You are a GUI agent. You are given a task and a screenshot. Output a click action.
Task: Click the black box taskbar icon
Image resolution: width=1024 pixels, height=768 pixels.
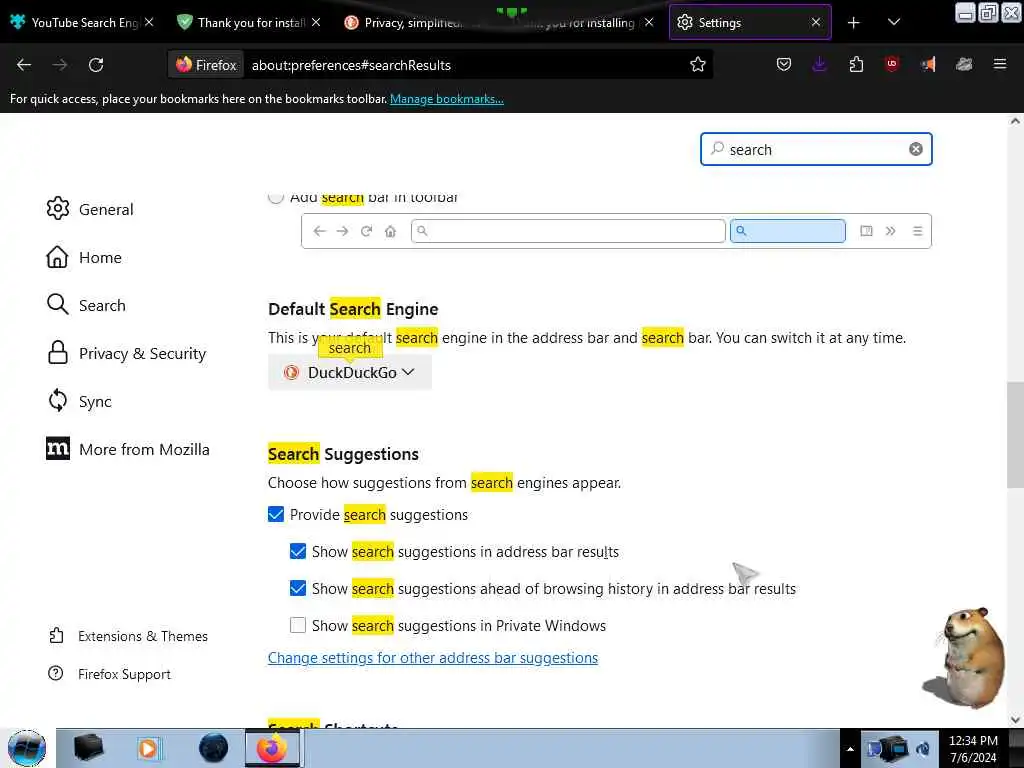88,748
